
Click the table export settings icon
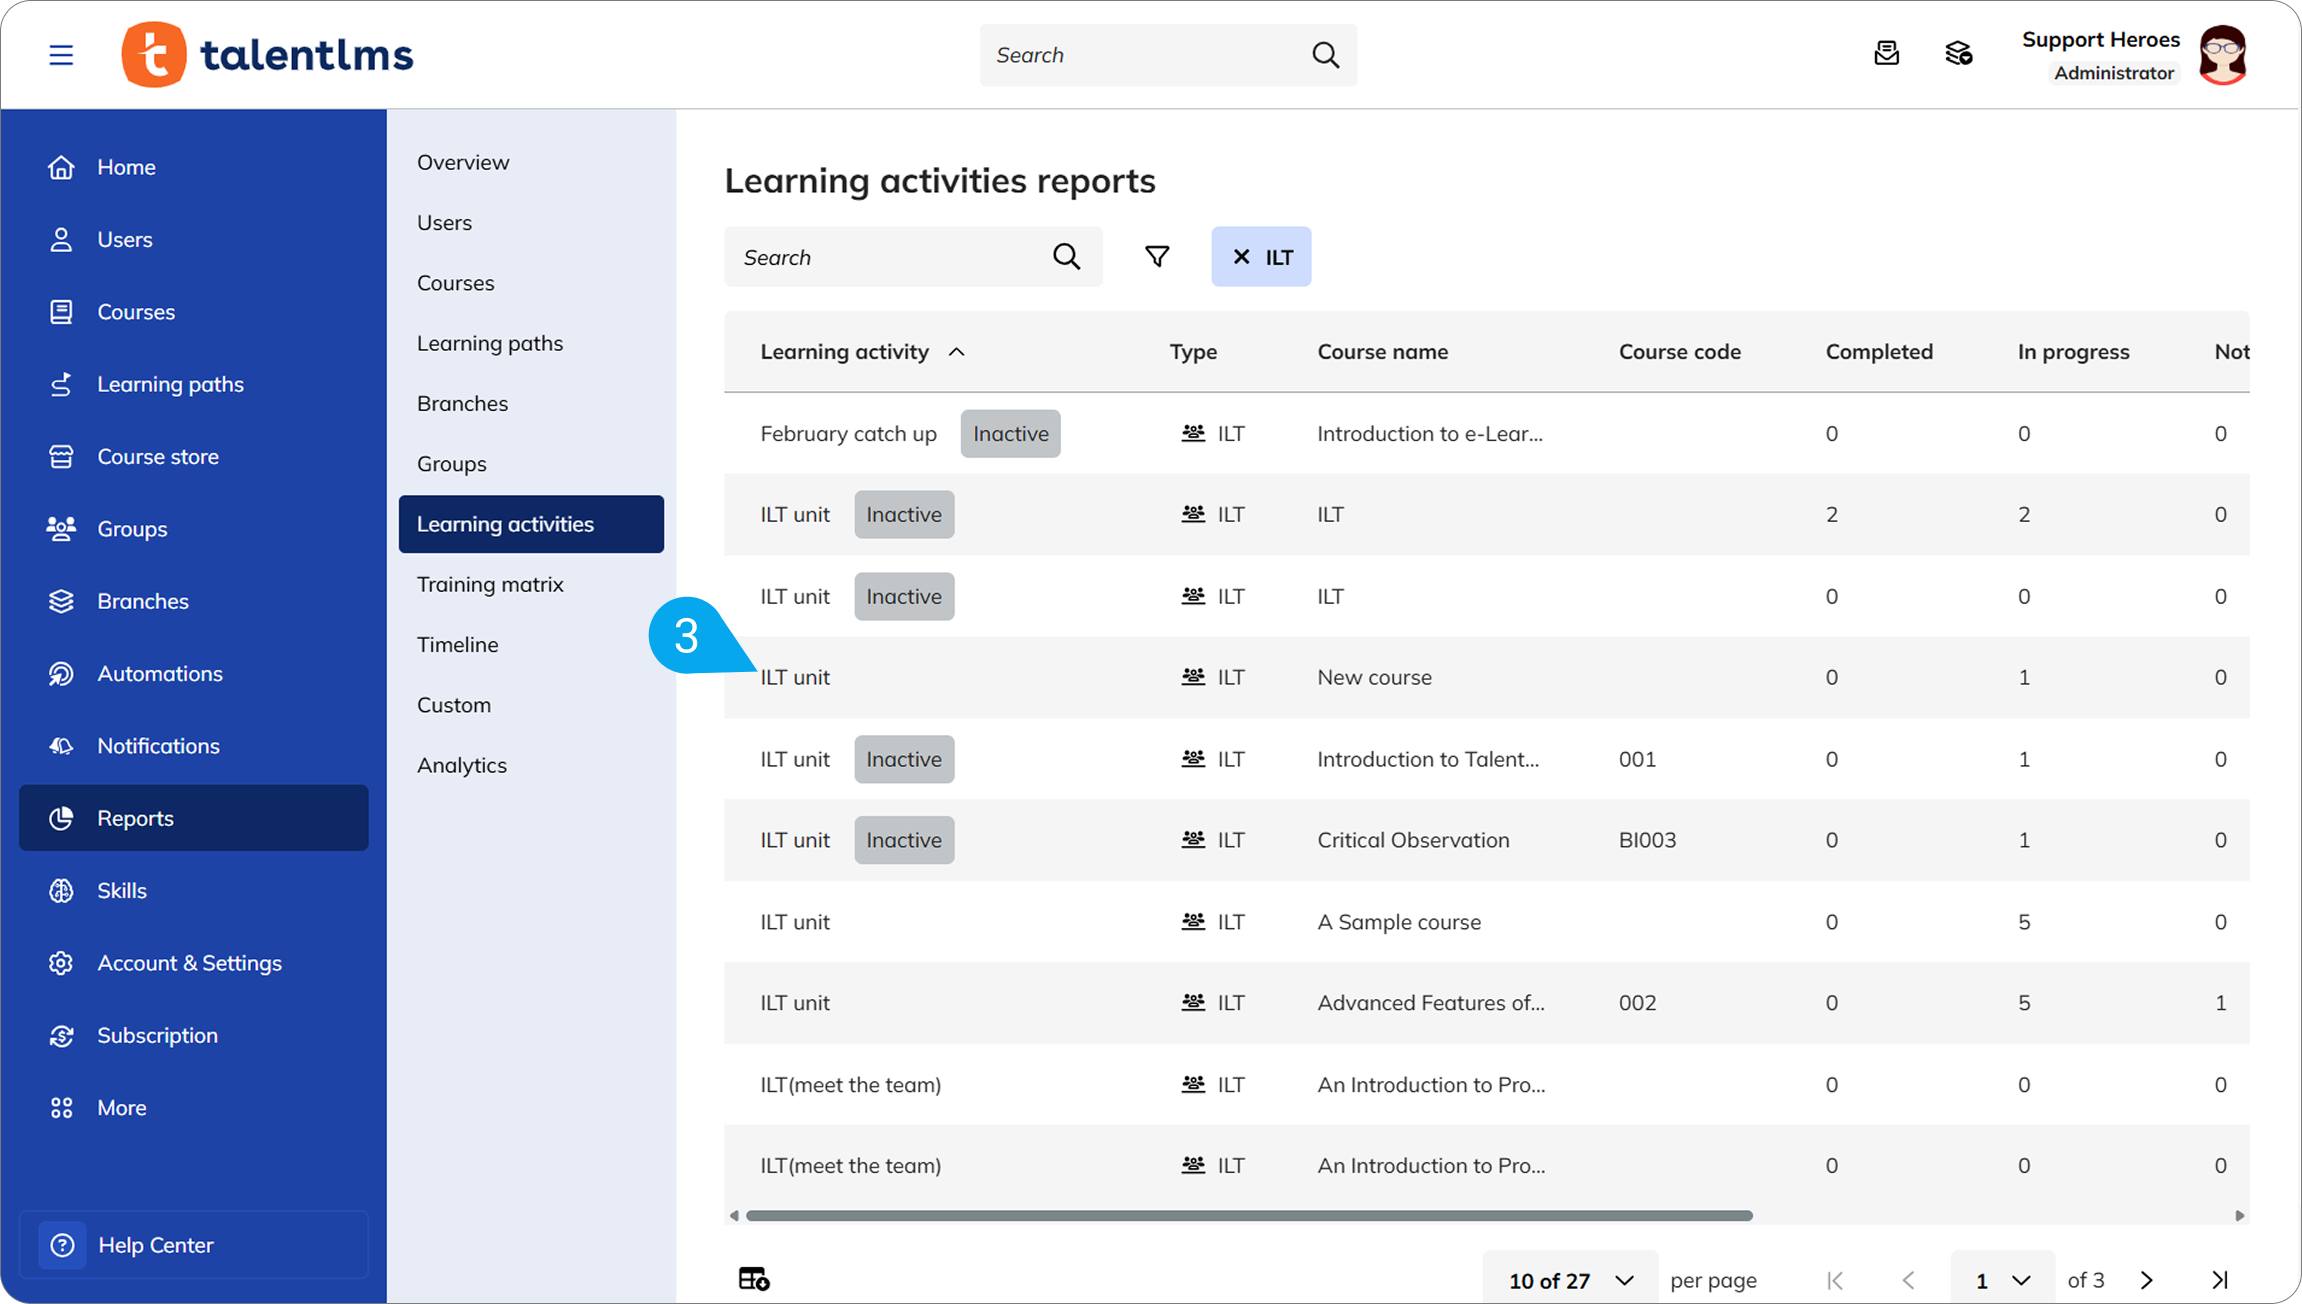pos(754,1278)
